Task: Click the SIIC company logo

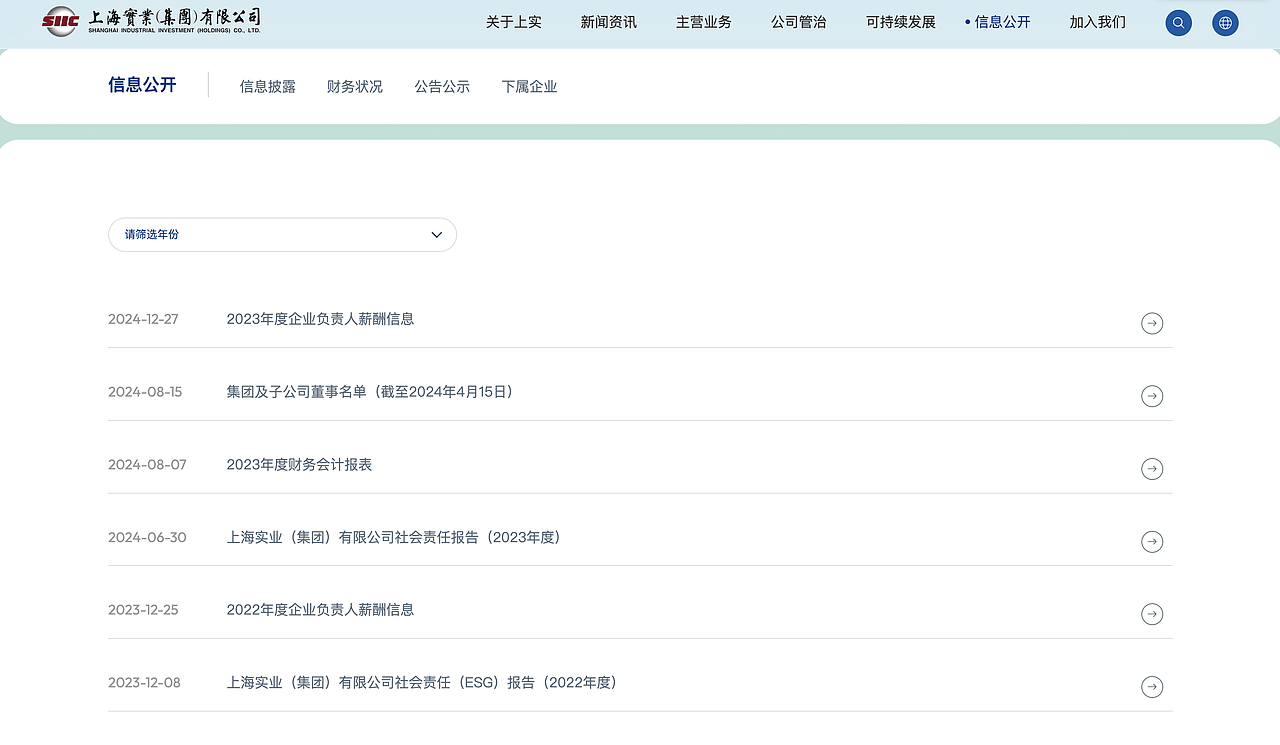Action: (148, 21)
